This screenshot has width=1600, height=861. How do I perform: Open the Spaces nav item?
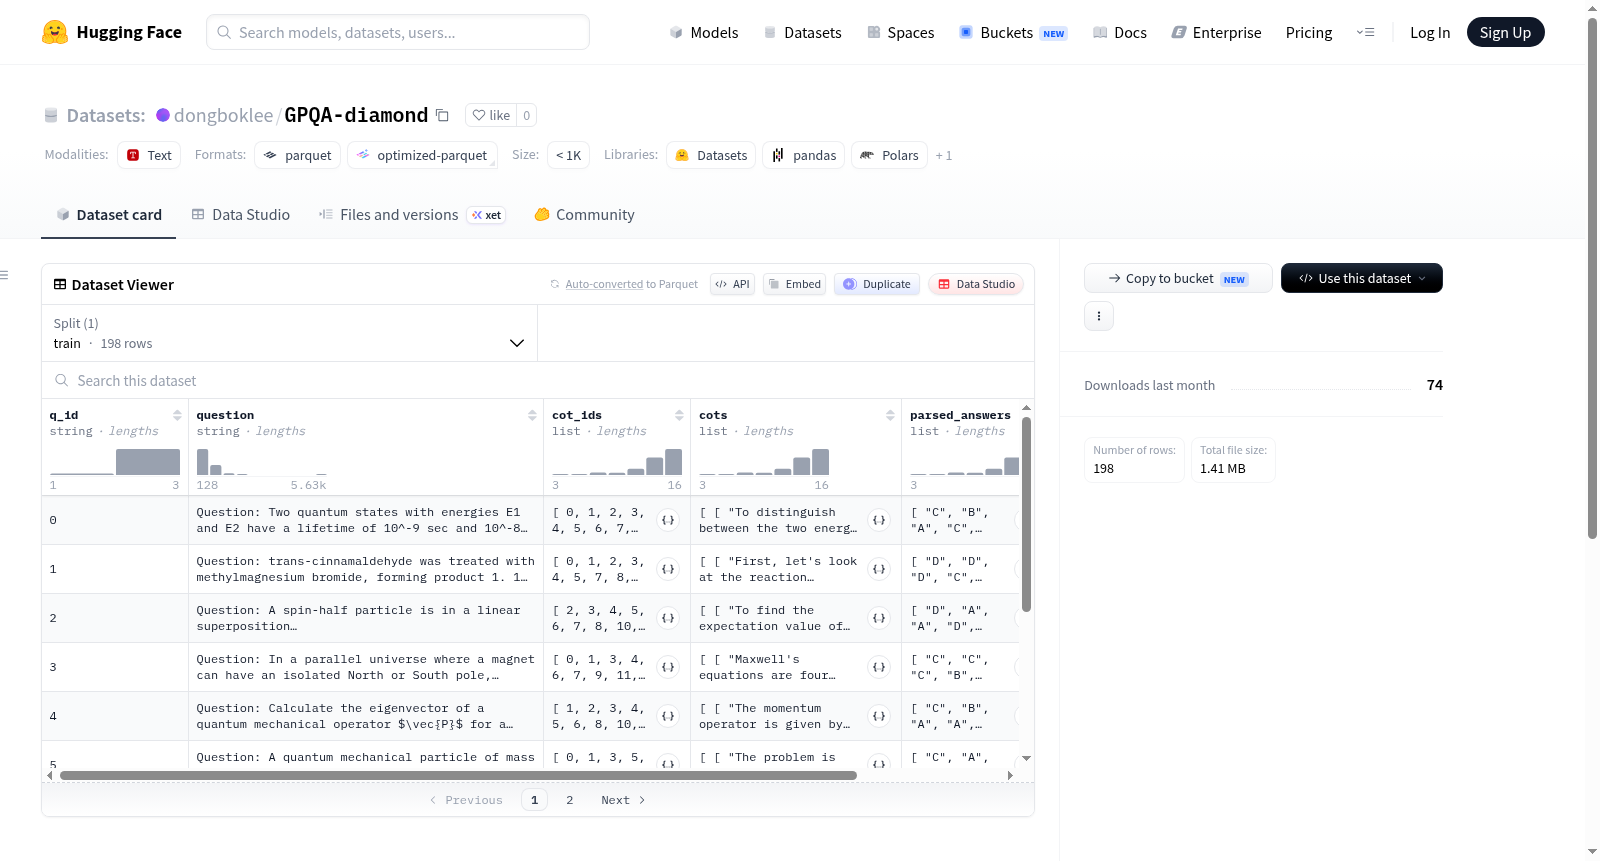click(900, 32)
